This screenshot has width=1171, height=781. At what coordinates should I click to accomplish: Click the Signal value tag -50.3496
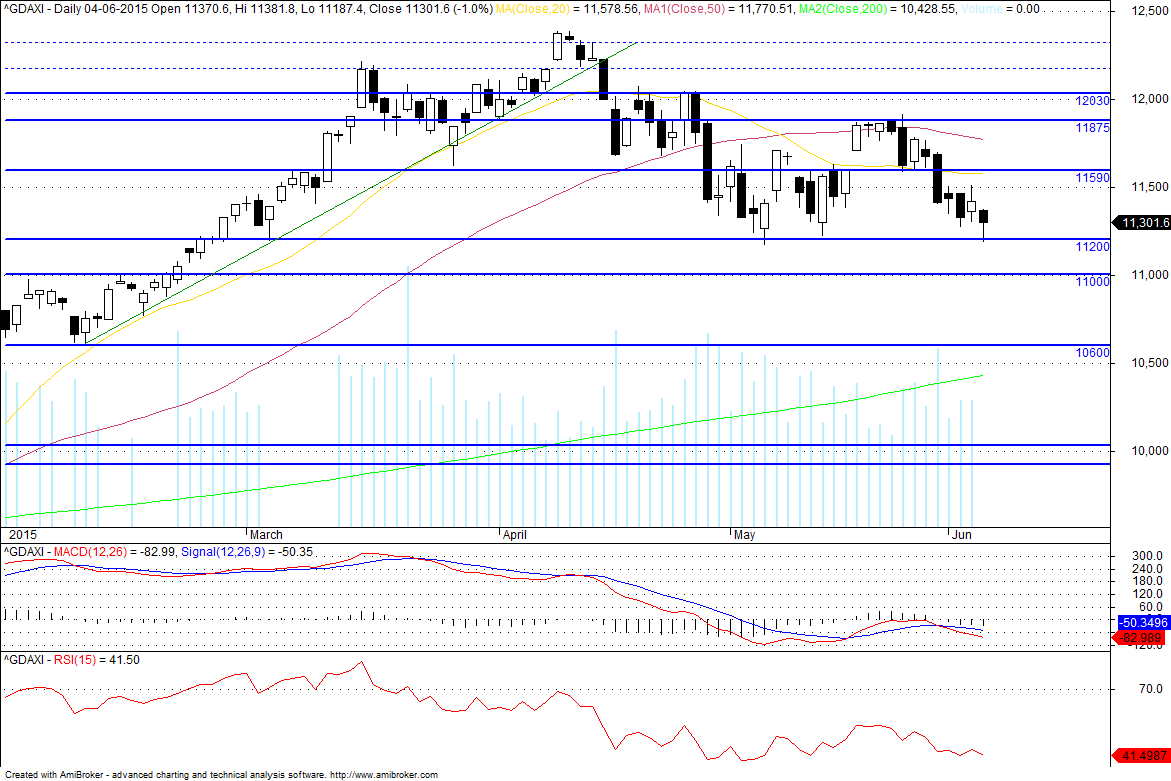point(1143,623)
